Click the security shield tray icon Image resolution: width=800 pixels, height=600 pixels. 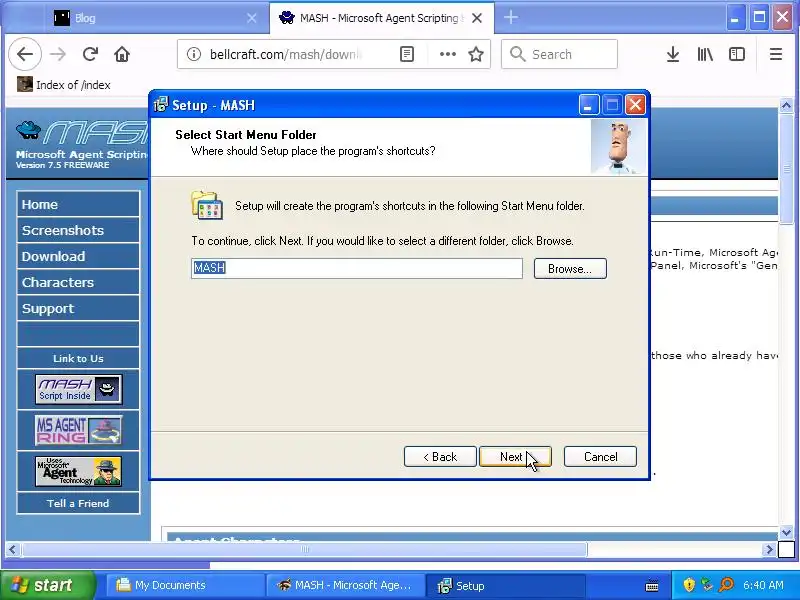[689, 585]
